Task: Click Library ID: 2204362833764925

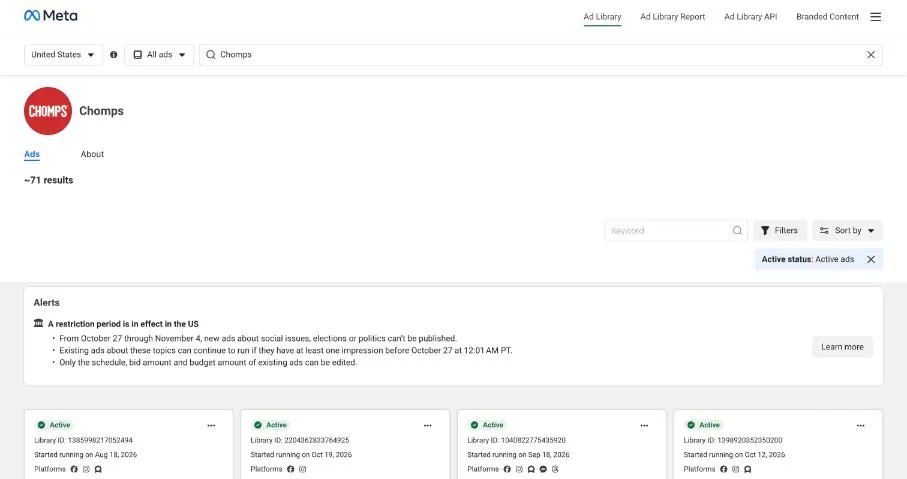Action: 300,440
